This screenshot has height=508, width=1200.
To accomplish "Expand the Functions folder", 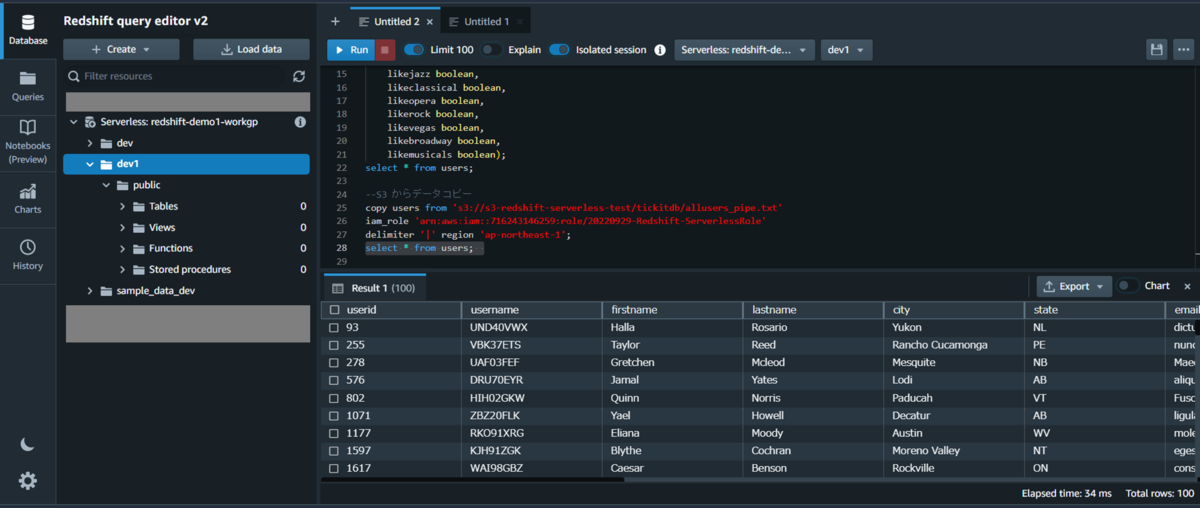I will point(122,248).
